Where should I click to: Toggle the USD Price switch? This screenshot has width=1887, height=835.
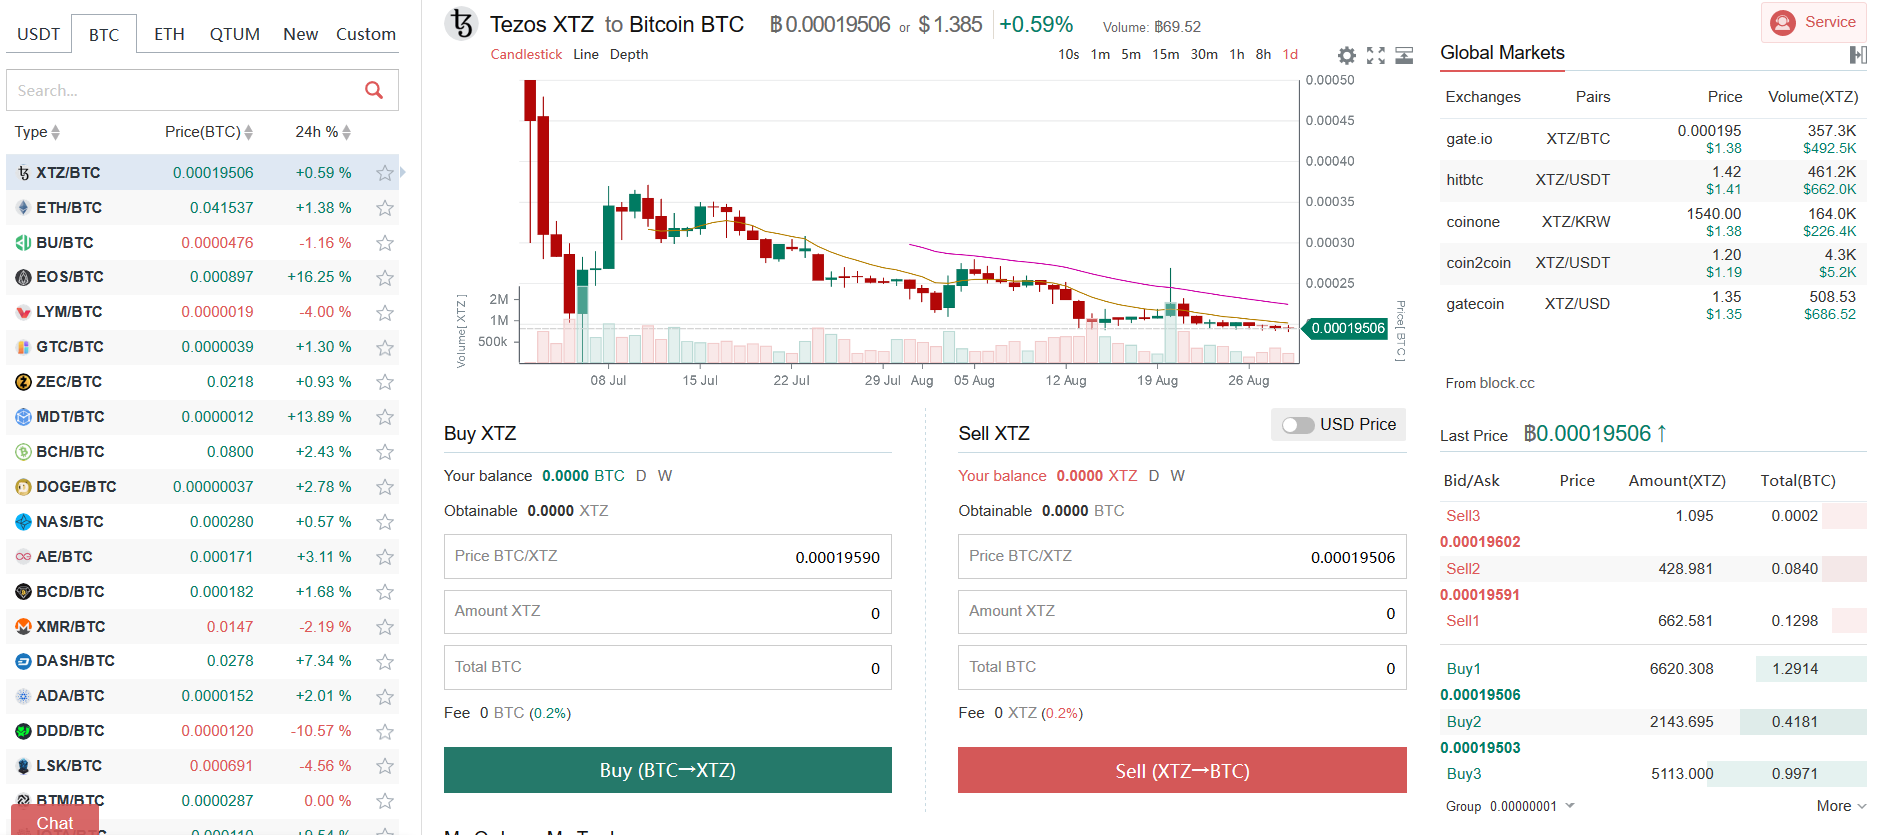[1298, 425]
